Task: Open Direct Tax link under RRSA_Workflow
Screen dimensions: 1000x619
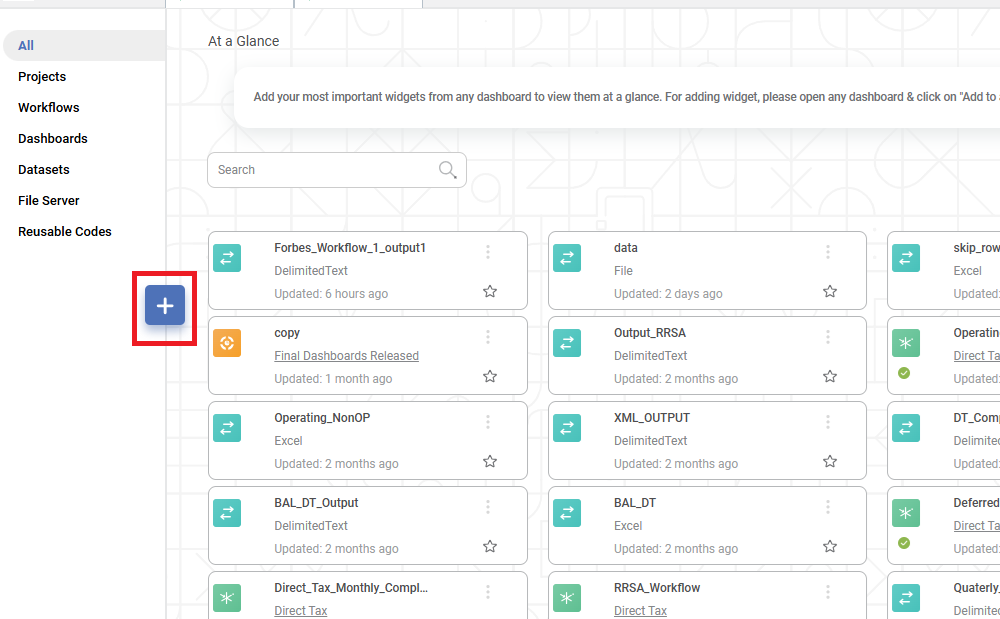Action: pos(640,610)
